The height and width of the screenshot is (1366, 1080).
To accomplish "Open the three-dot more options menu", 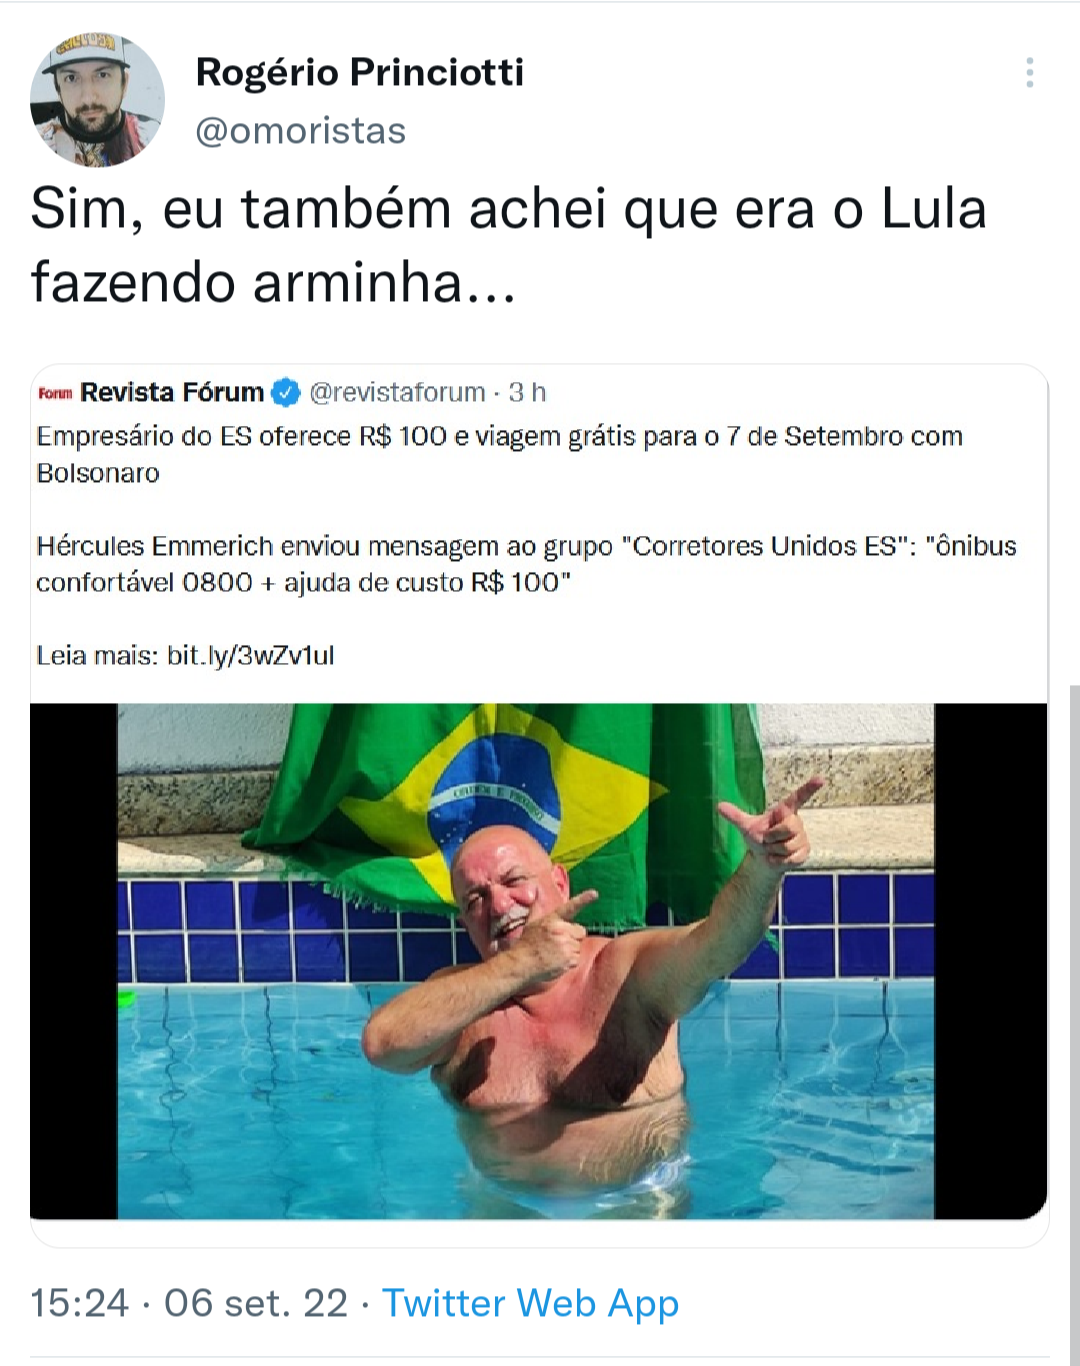I will click(x=1029, y=73).
